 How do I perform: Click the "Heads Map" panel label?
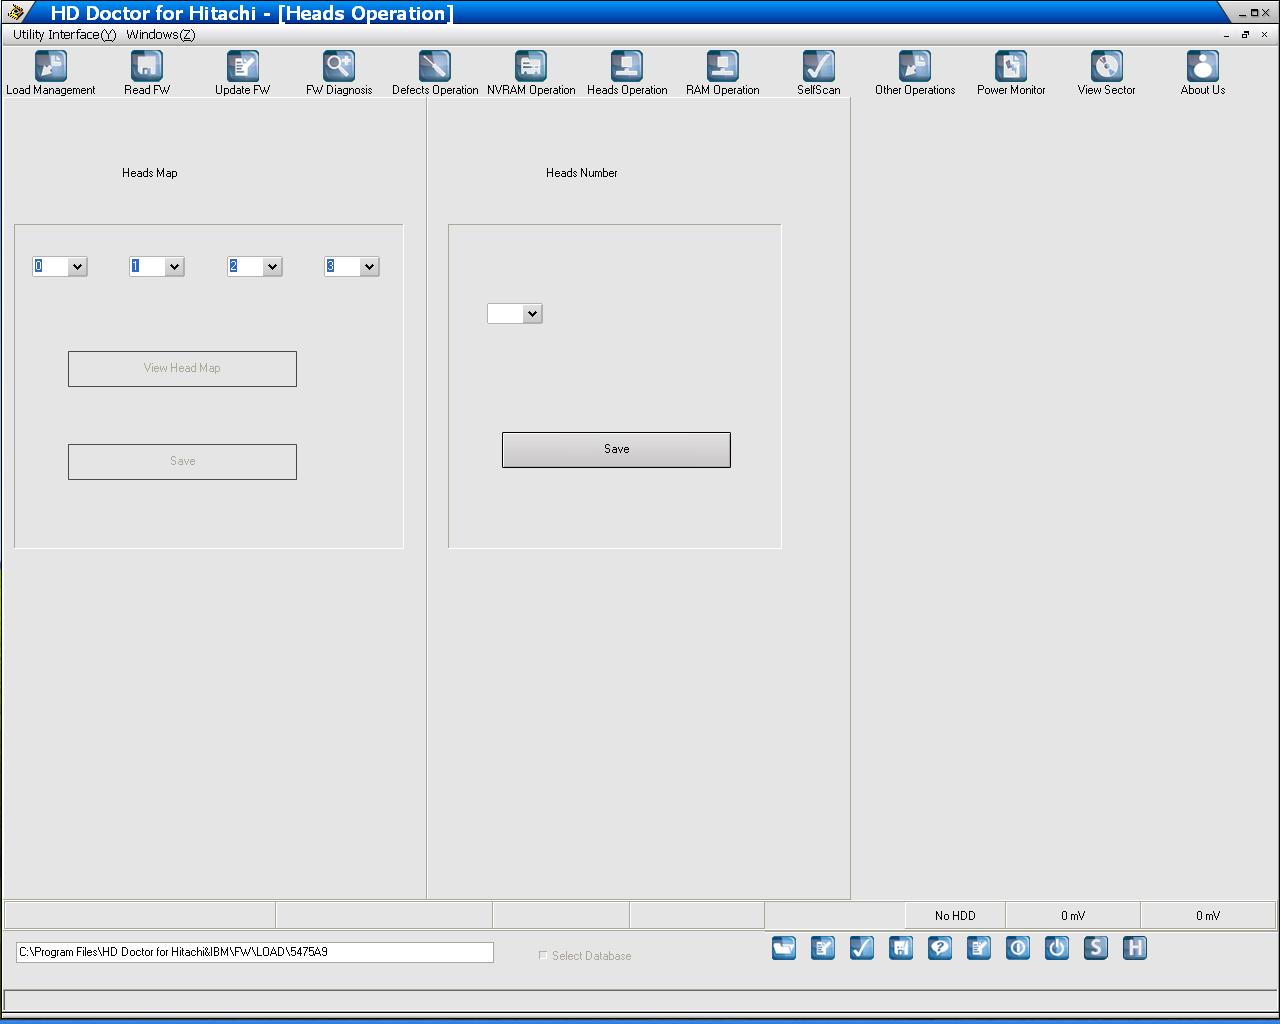[150, 173]
